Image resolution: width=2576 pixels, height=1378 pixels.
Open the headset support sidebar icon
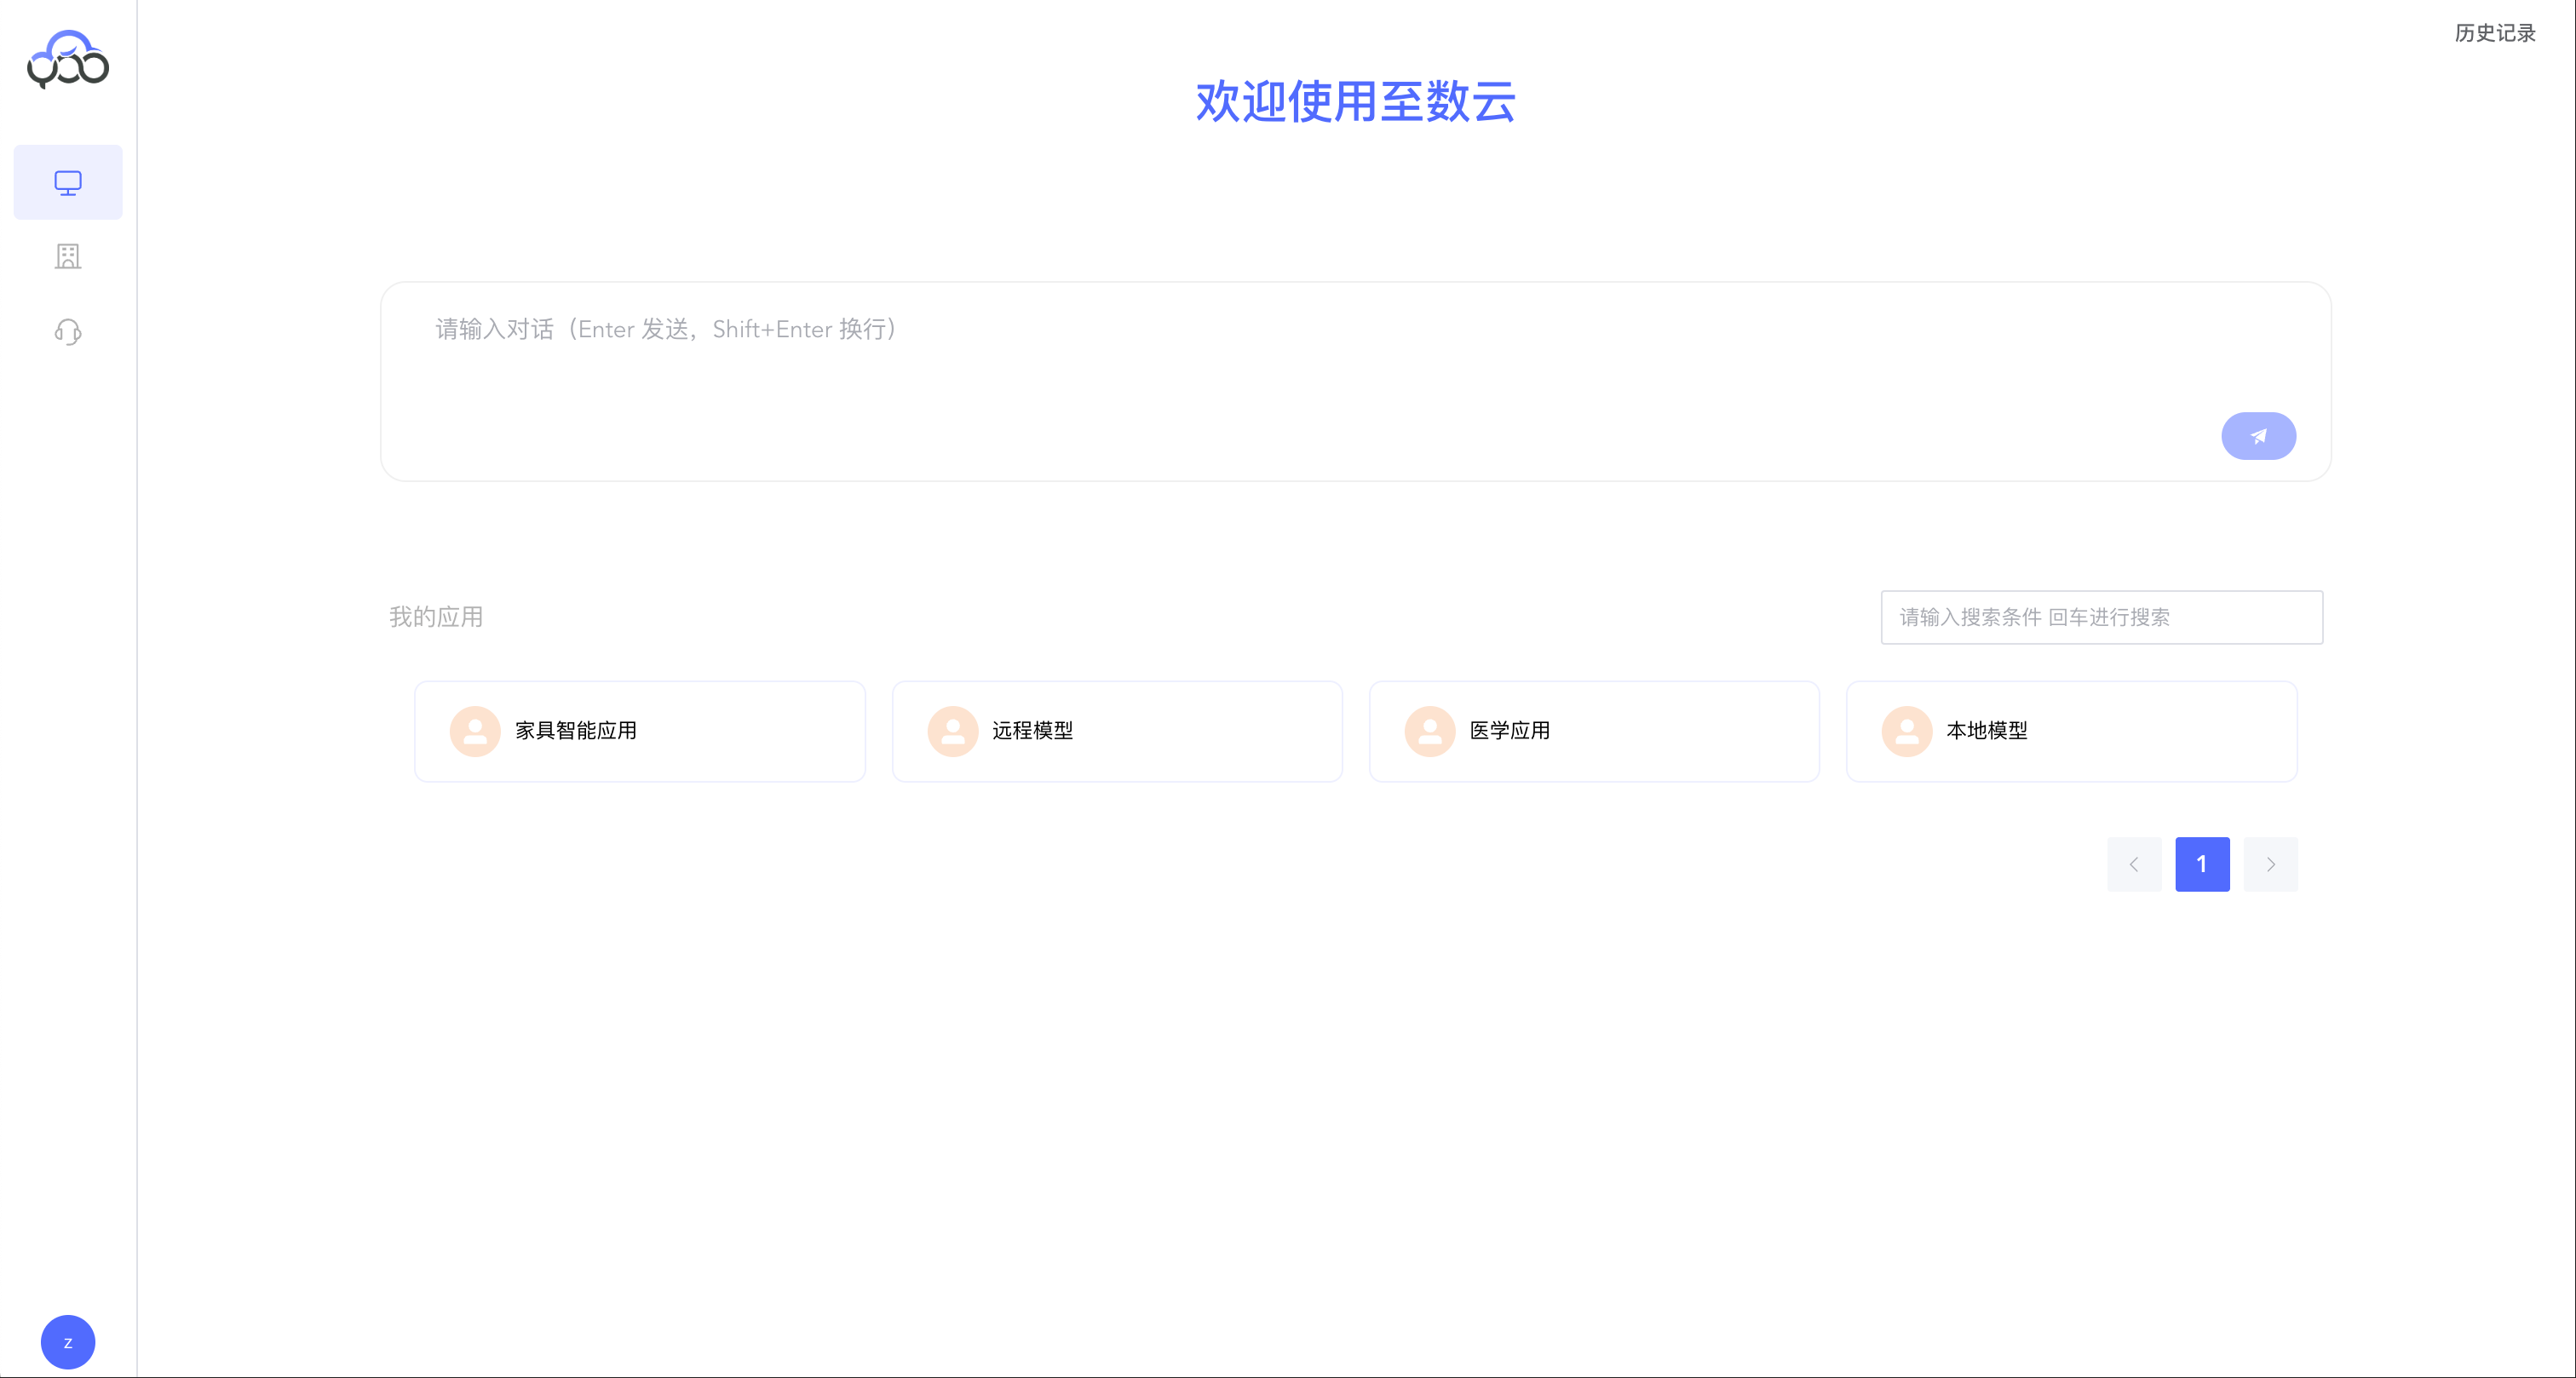(x=68, y=332)
